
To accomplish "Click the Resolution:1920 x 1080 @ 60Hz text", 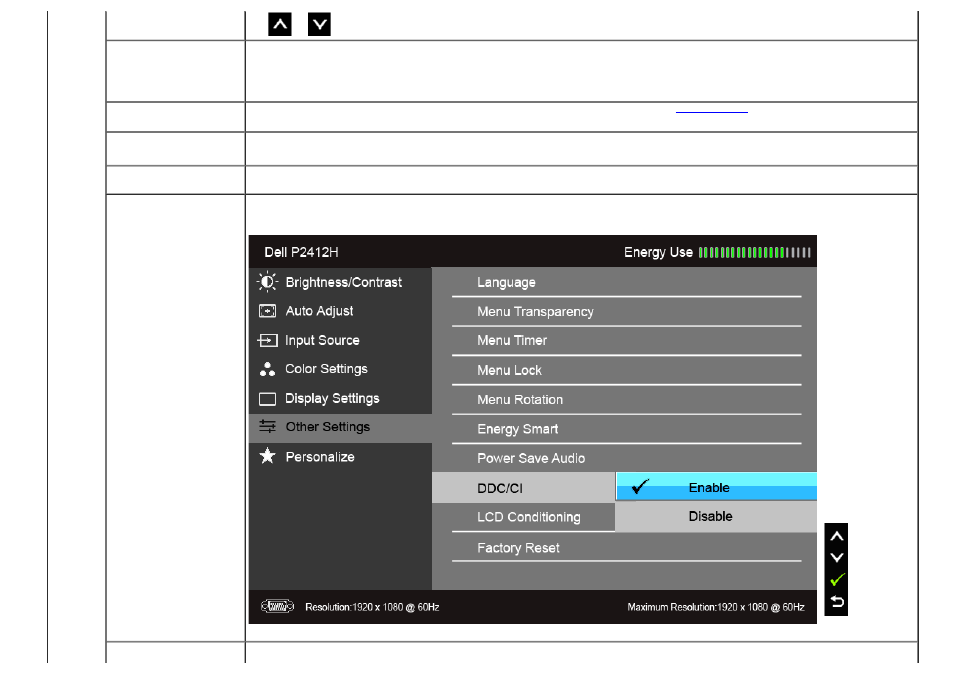I will 372,607.
